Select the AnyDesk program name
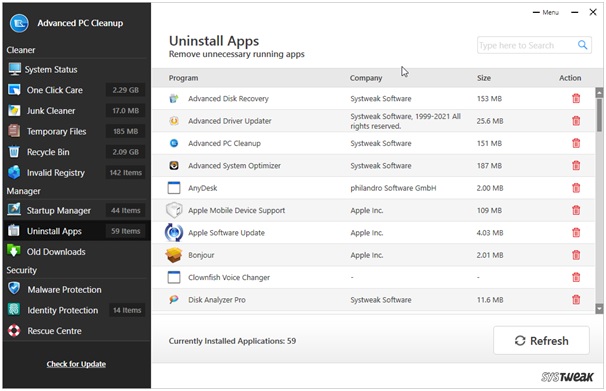The width and height of the screenshot is (606, 391). [x=203, y=188]
